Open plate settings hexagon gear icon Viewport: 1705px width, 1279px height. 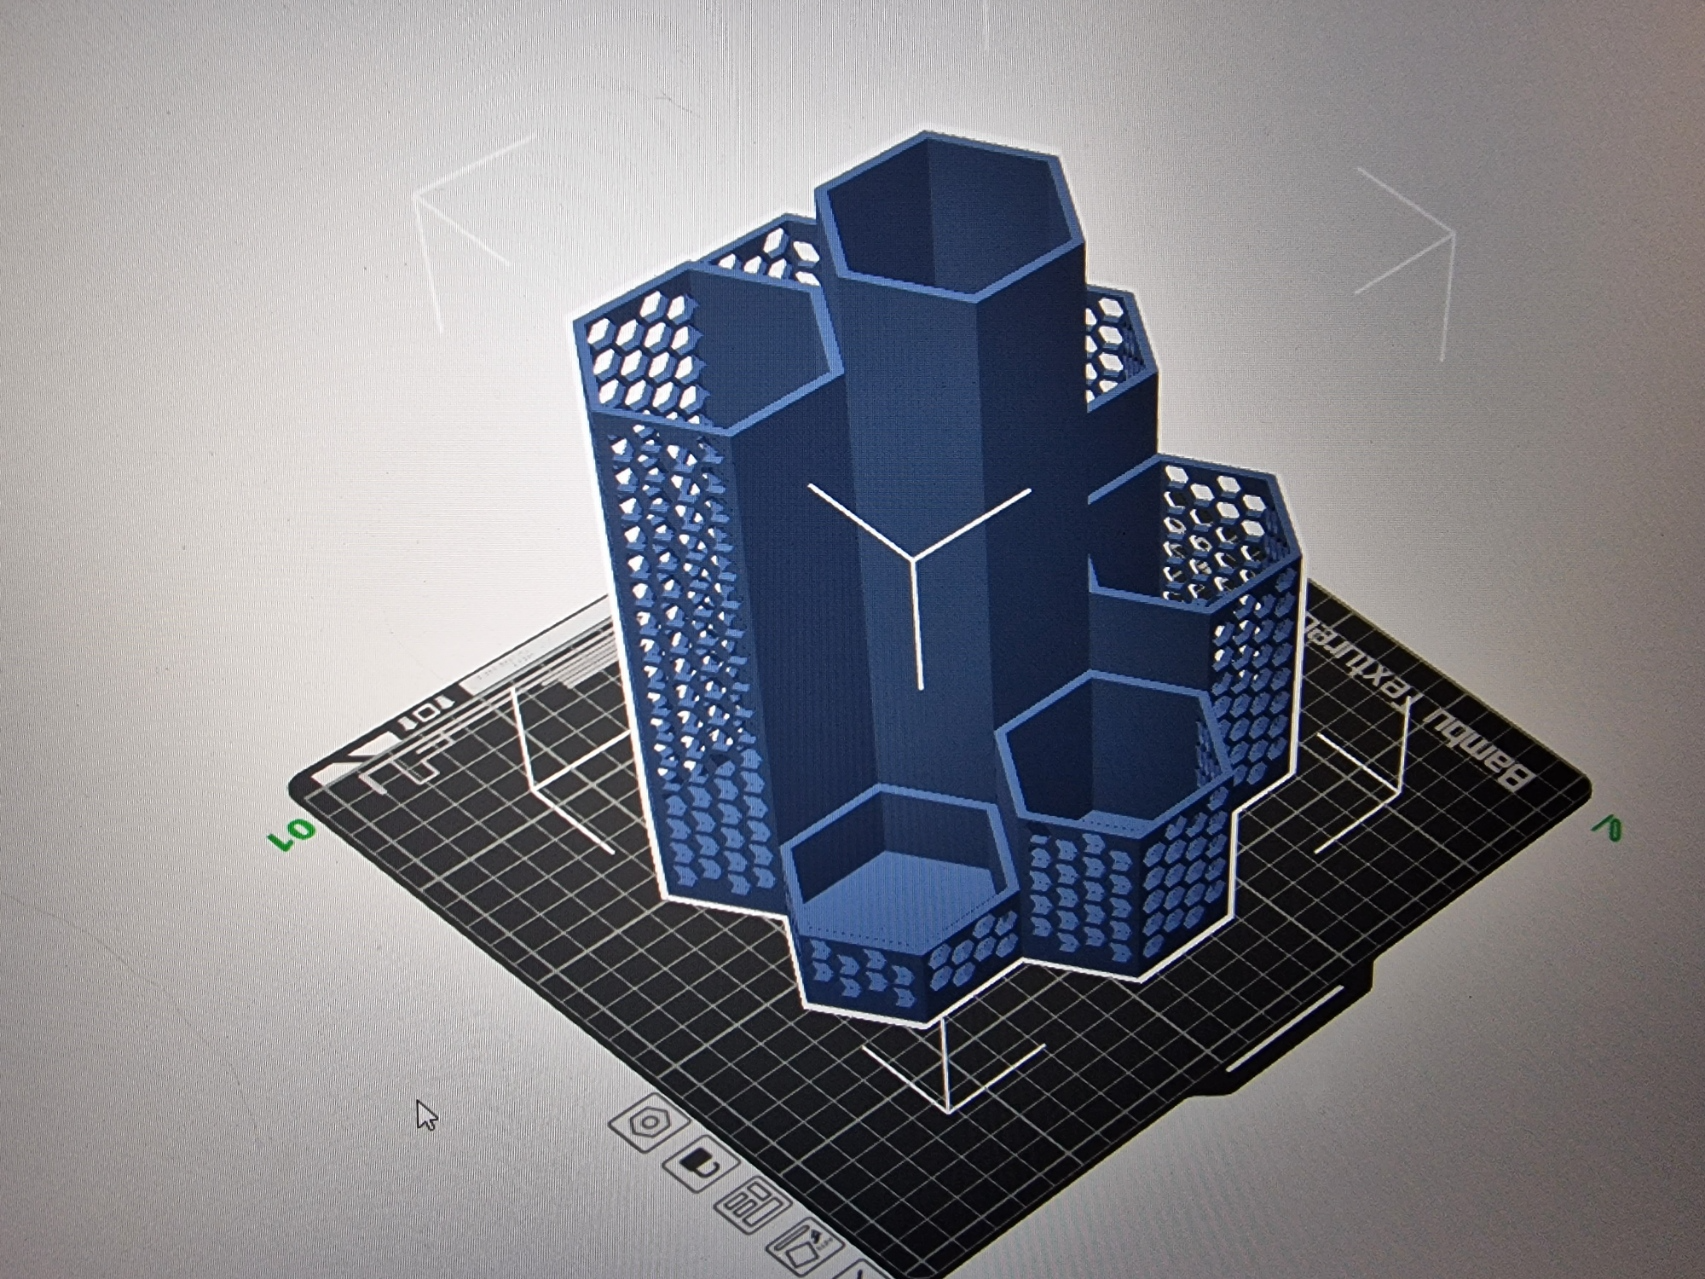pos(649,1122)
